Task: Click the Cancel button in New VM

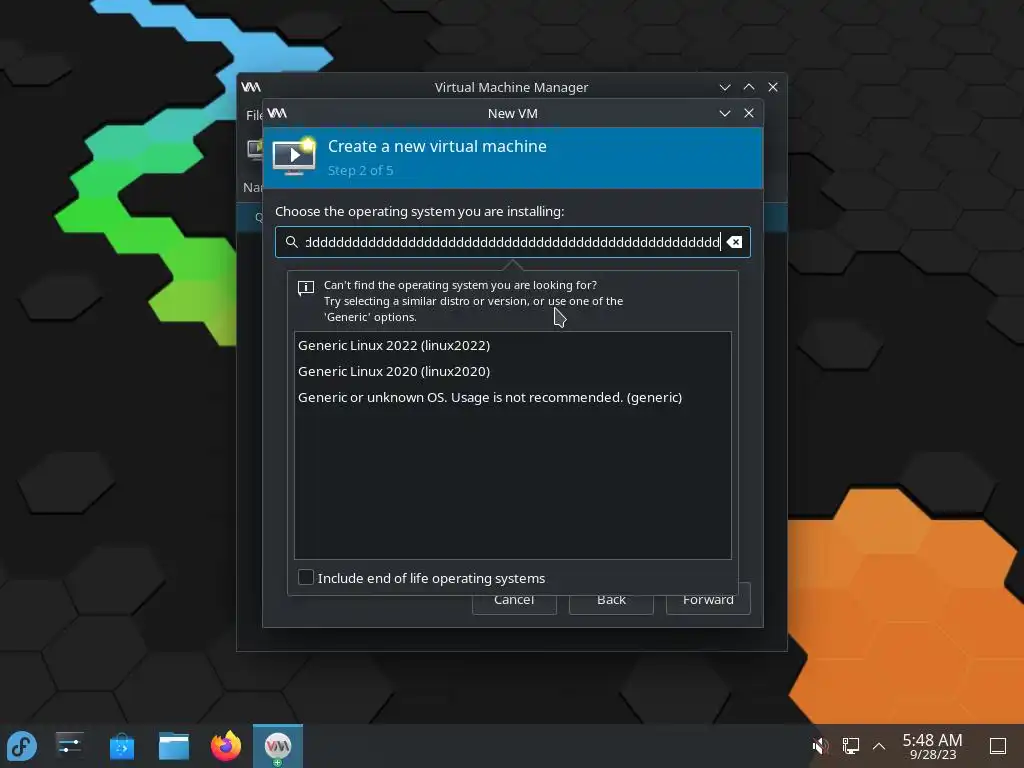Action: [x=514, y=603]
